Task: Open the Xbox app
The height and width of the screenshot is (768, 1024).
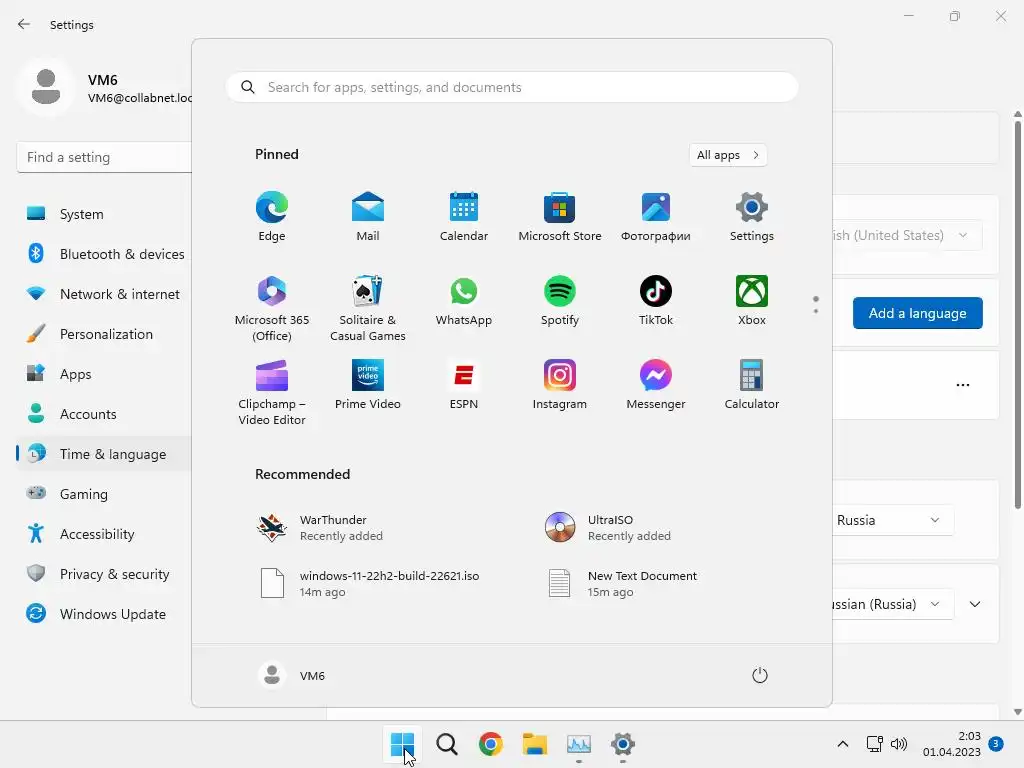Action: tap(752, 300)
